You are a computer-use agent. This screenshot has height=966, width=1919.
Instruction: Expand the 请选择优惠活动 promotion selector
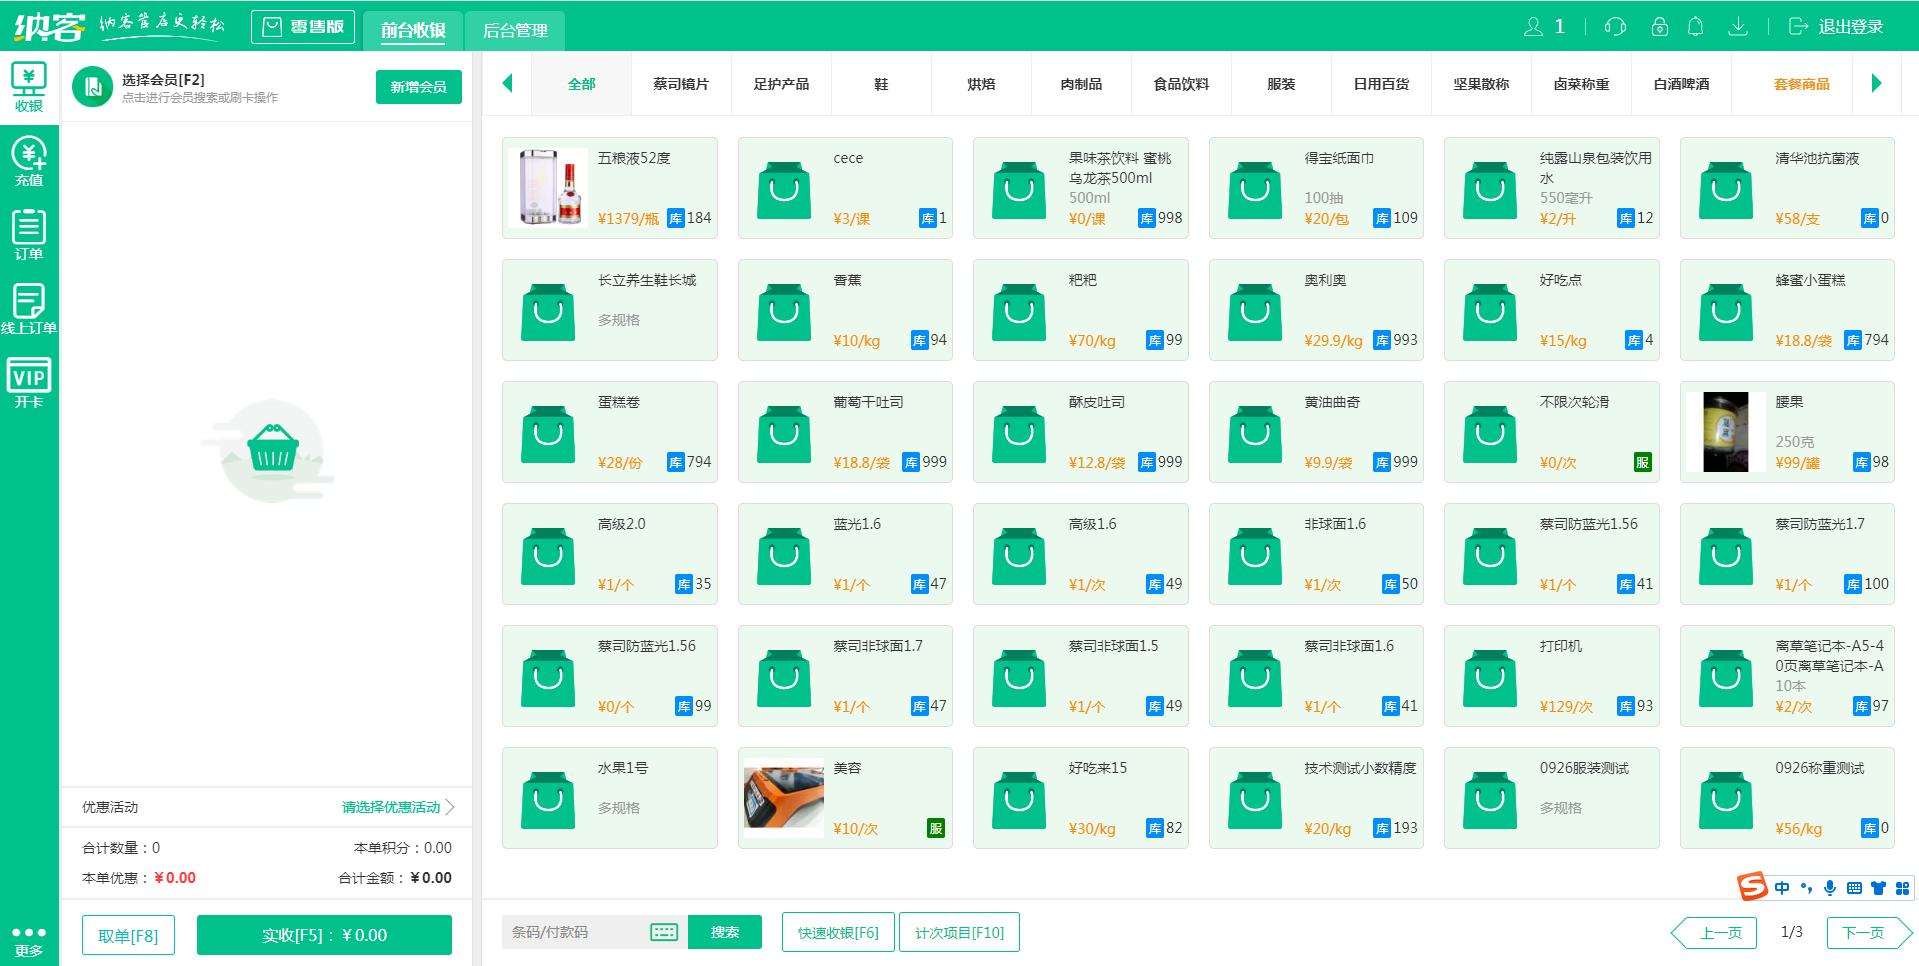click(392, 807)
